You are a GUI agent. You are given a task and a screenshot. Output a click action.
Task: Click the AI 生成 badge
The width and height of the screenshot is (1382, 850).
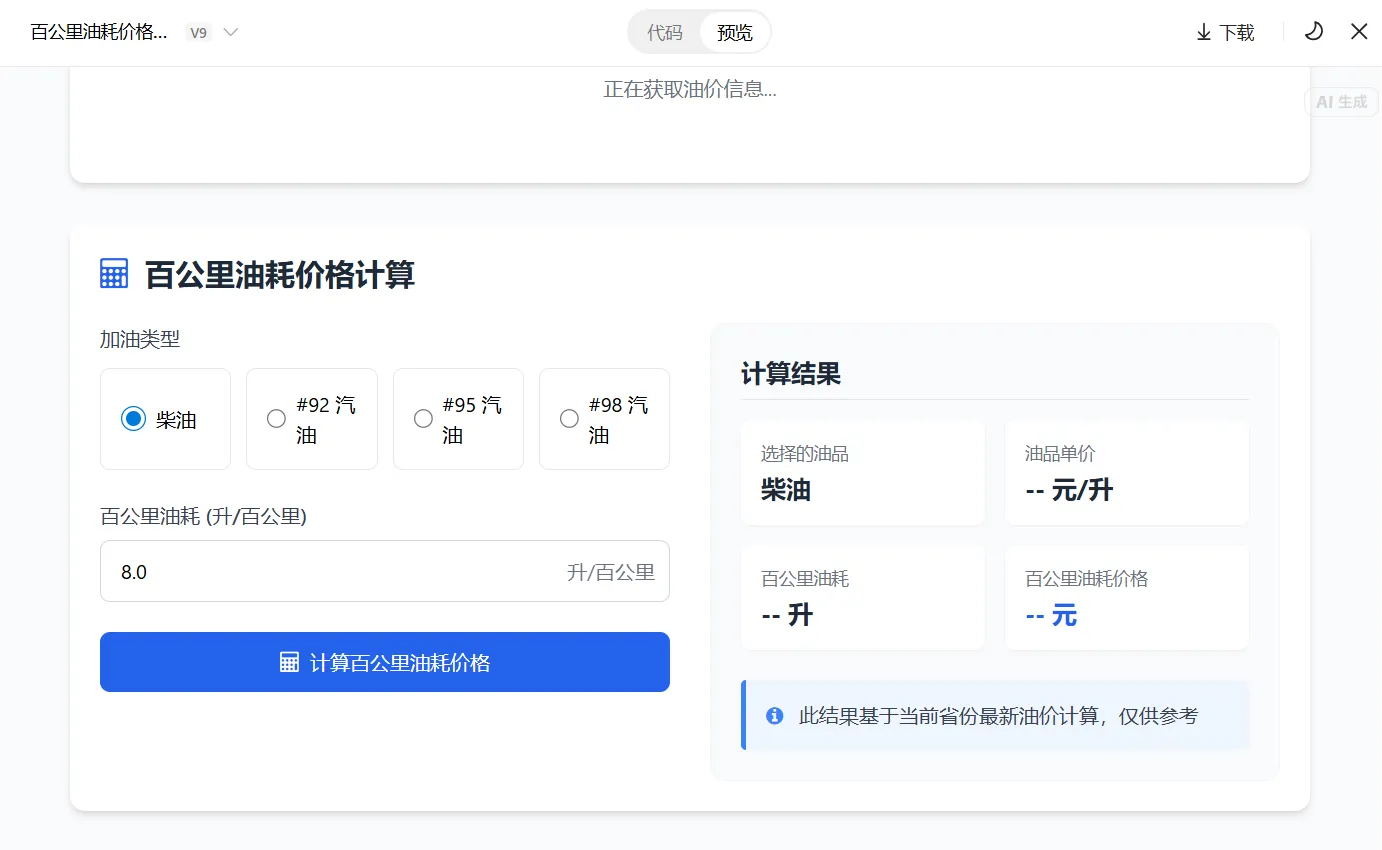click(1340, 101)
